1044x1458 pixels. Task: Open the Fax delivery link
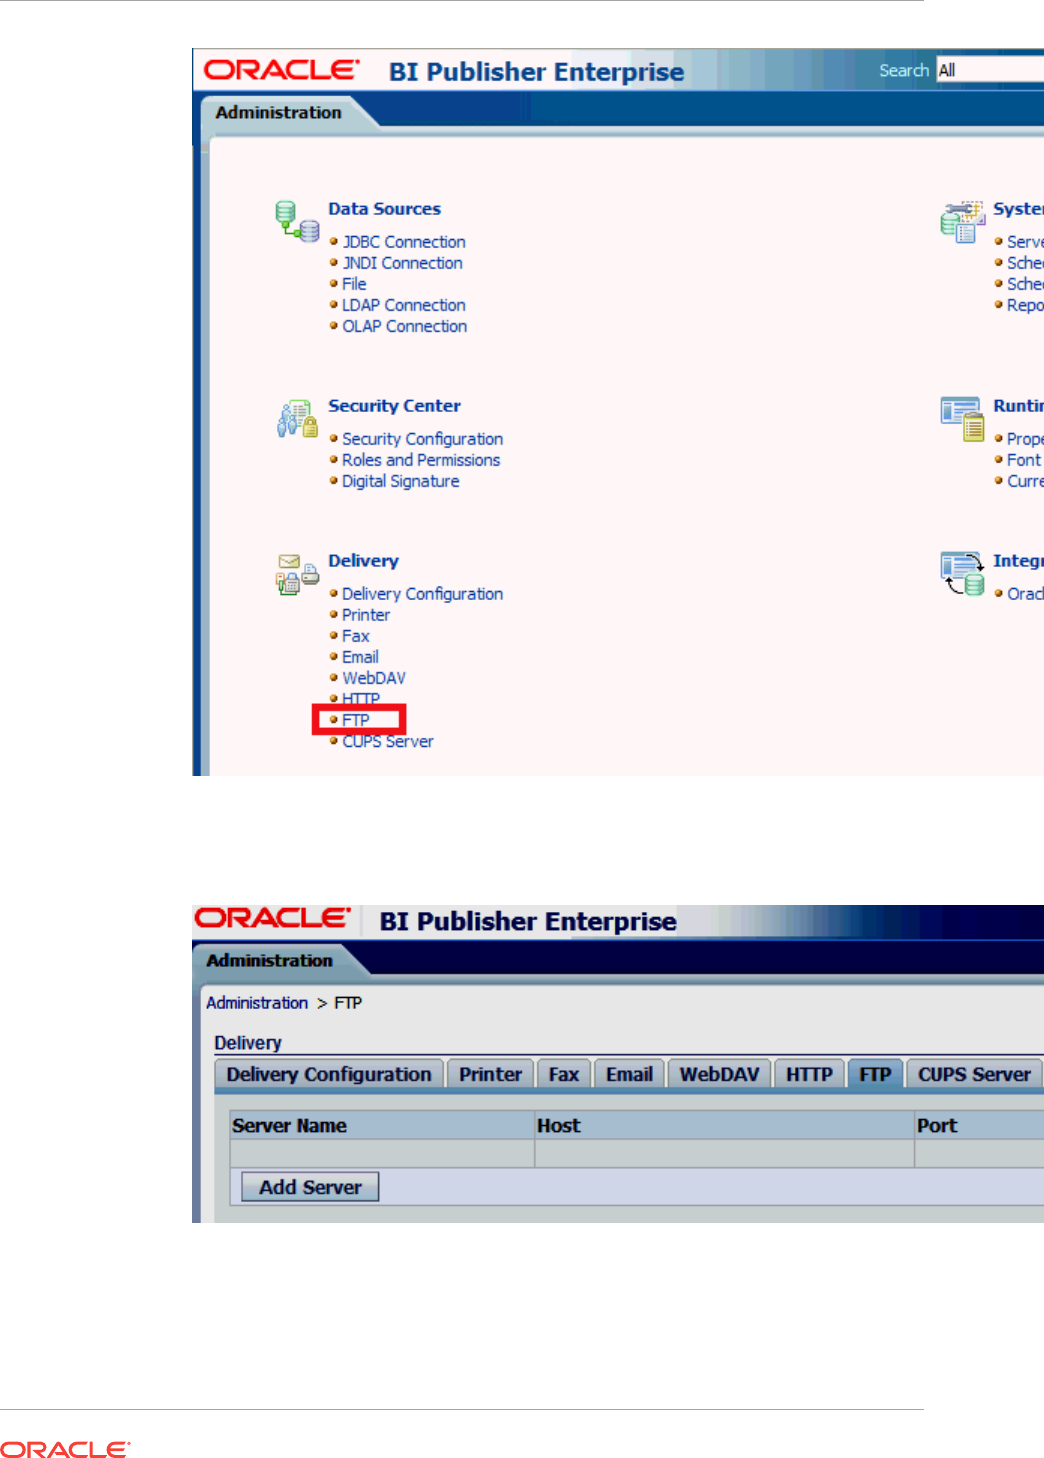(x=356, y=636)
